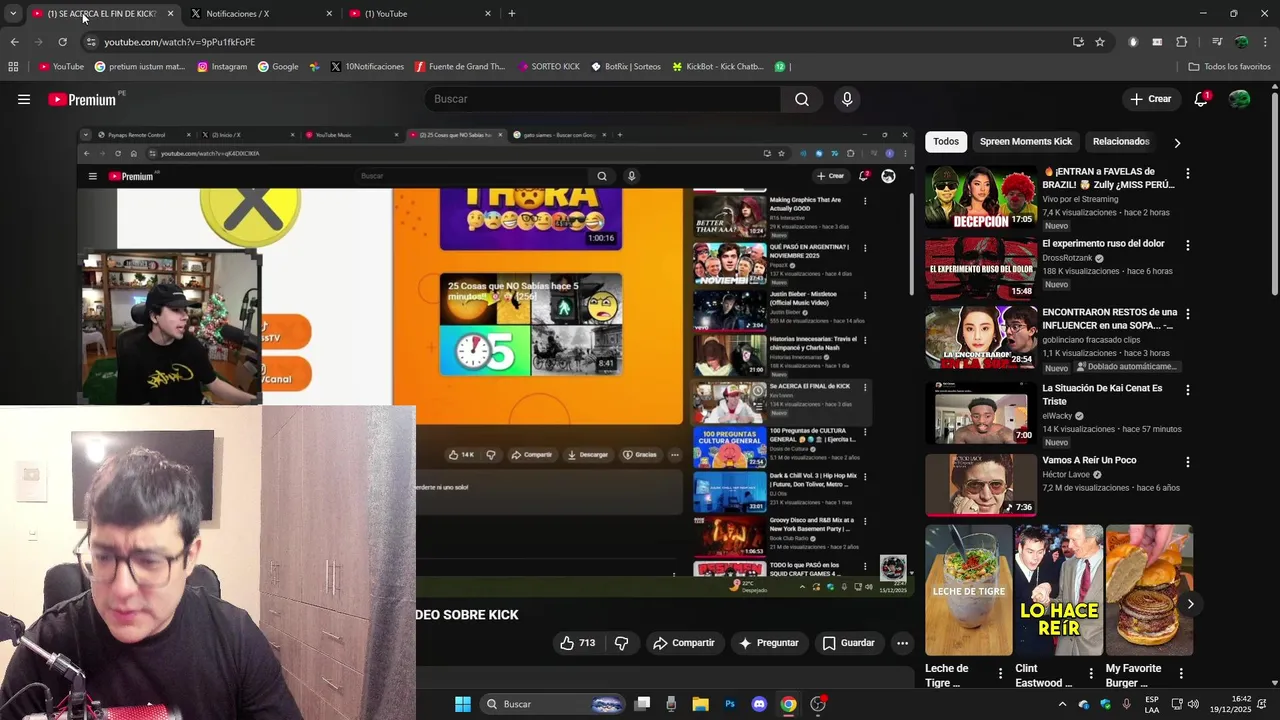
Task: Click the view site information icon
Action: pyautogui.click(x=91, y=42)
